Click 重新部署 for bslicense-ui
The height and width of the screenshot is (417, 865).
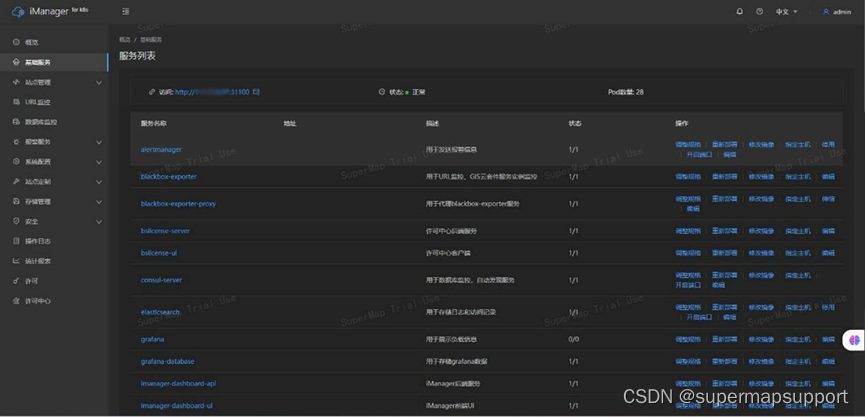[724, 253]
